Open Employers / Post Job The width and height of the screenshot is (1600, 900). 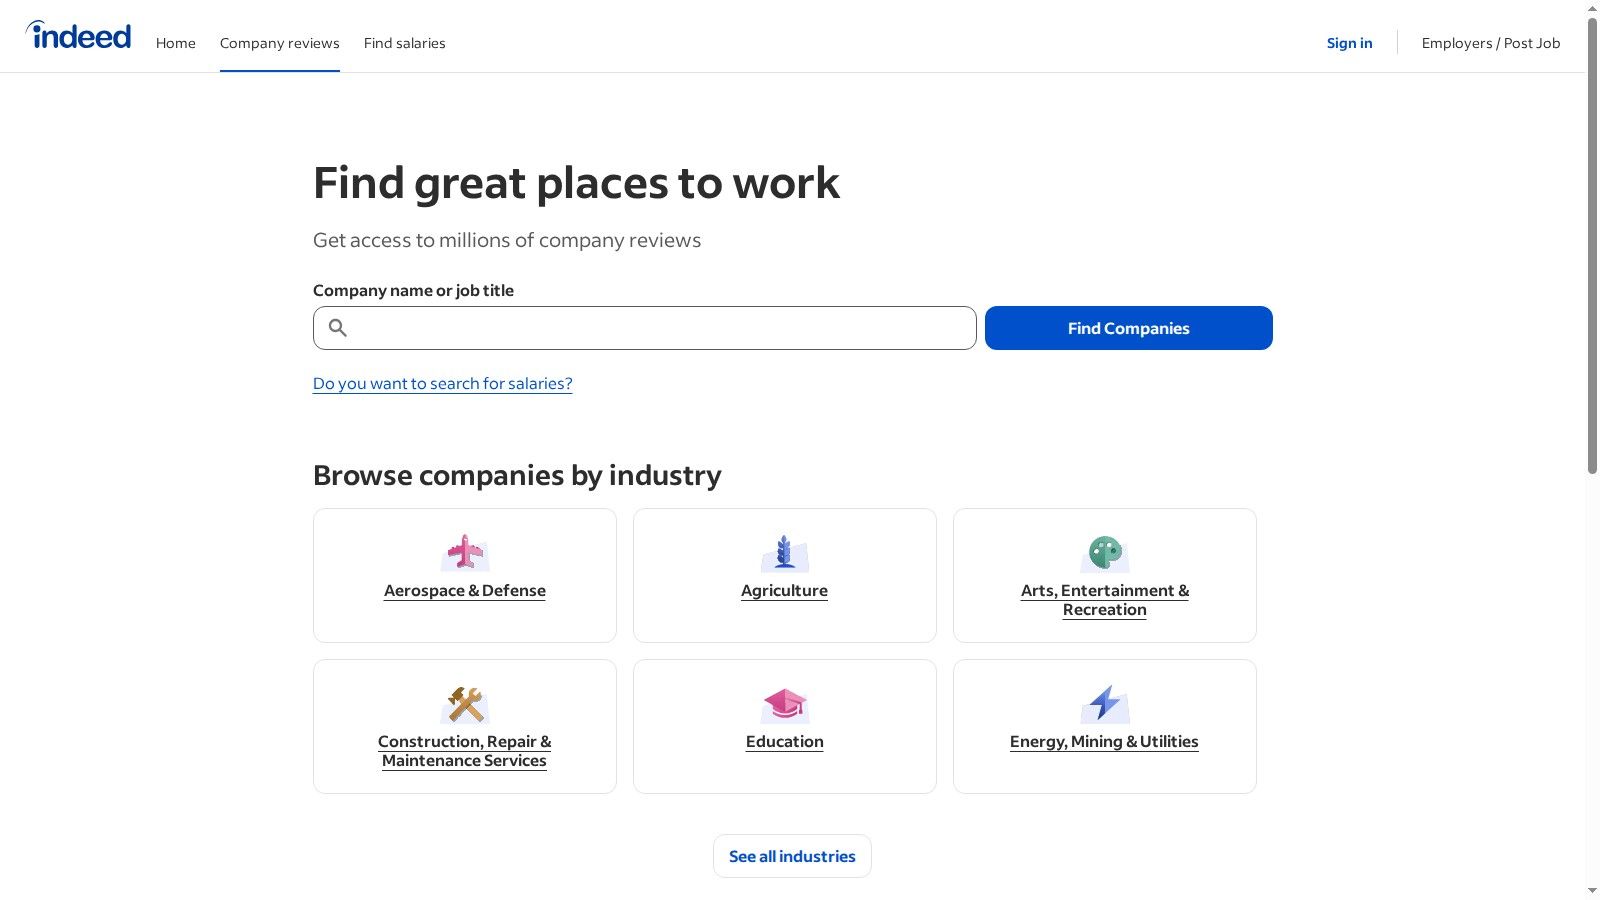[1490, 43]
